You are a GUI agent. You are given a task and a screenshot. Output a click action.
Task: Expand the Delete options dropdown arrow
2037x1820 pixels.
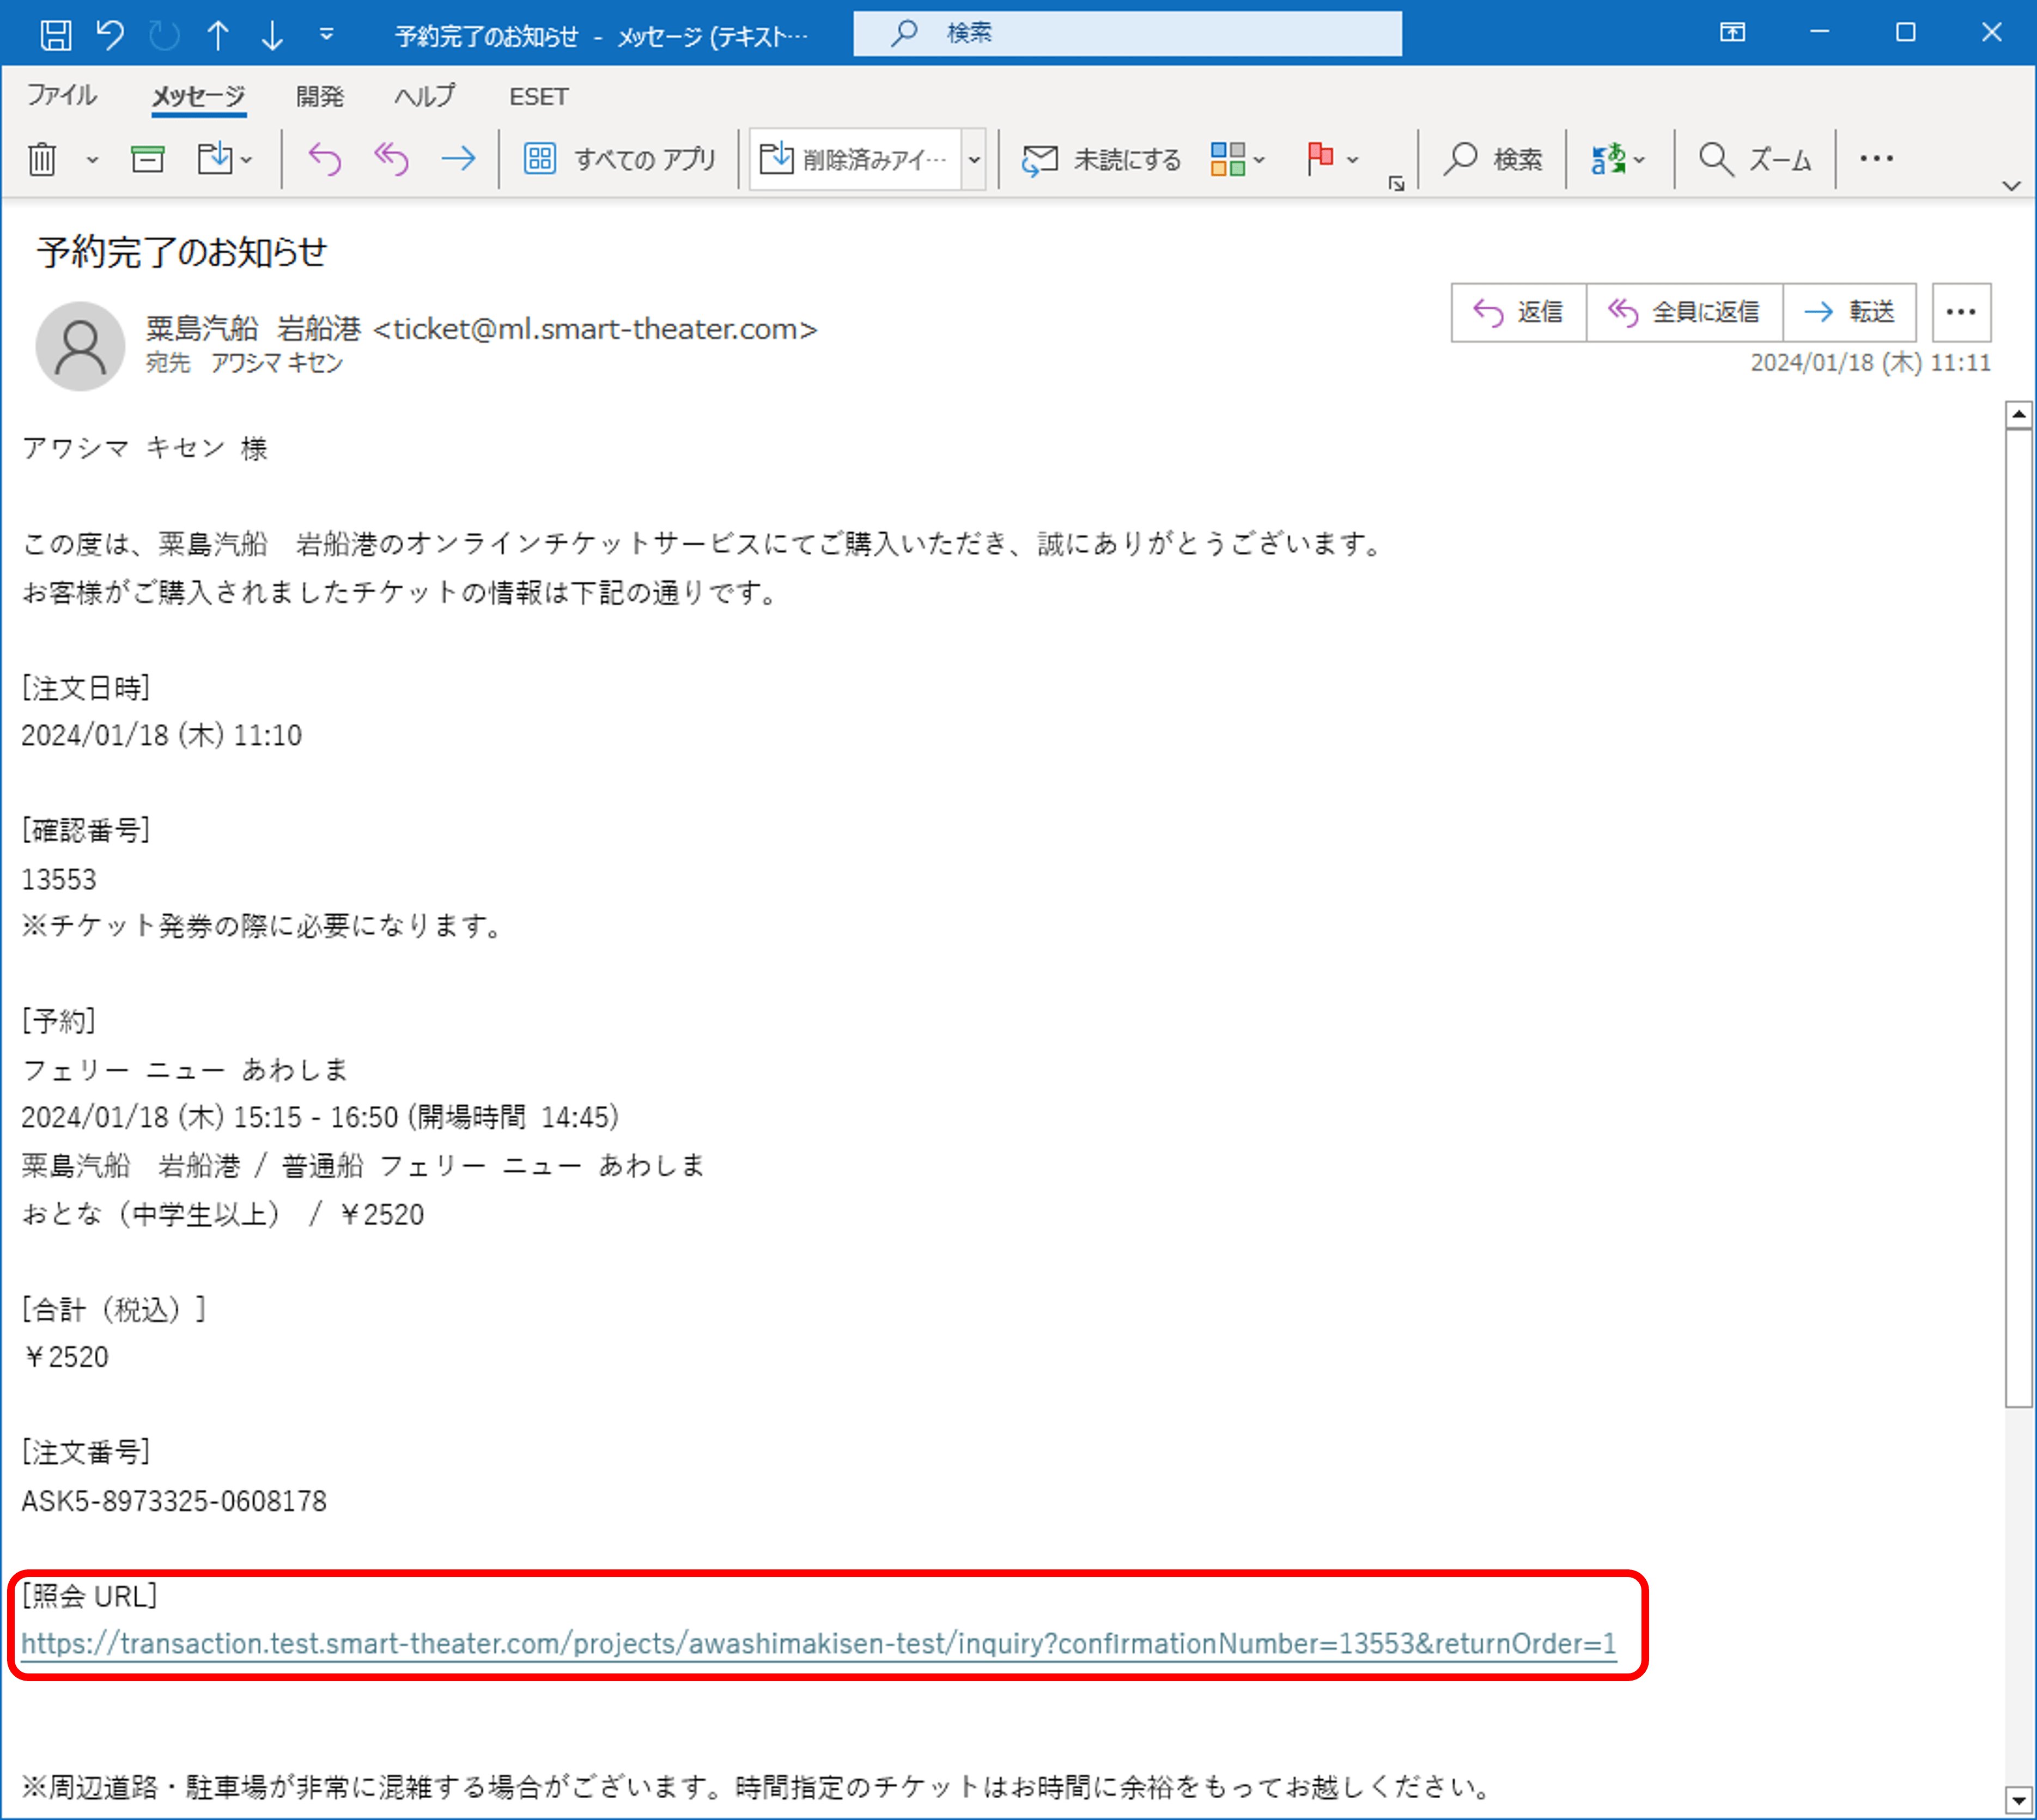pos(92,159)
